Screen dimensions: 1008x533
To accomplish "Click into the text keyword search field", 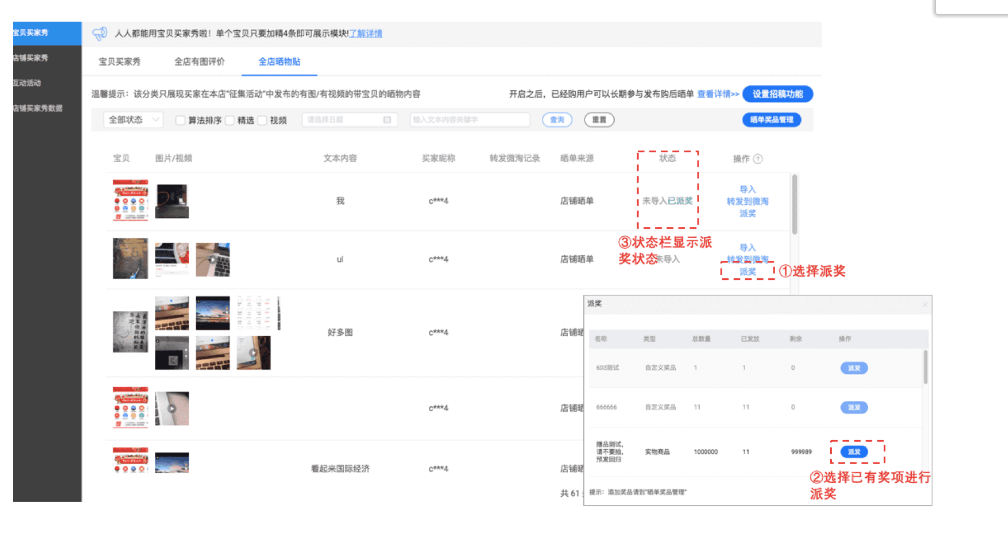I will (468, 120).
